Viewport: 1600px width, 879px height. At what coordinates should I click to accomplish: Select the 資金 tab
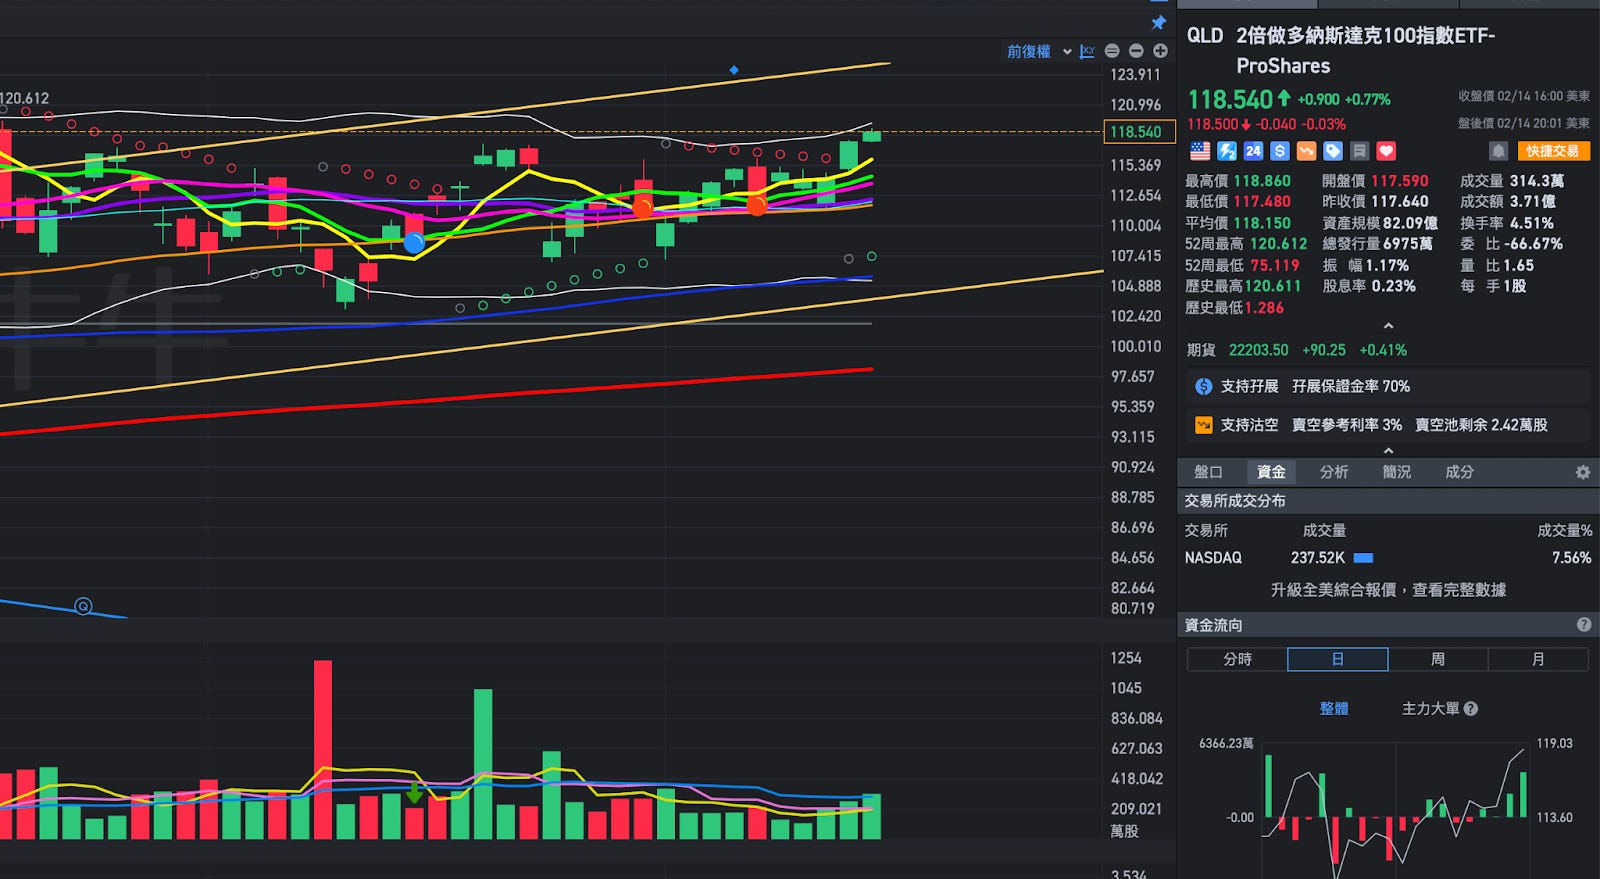click(x=1271, y=472)
